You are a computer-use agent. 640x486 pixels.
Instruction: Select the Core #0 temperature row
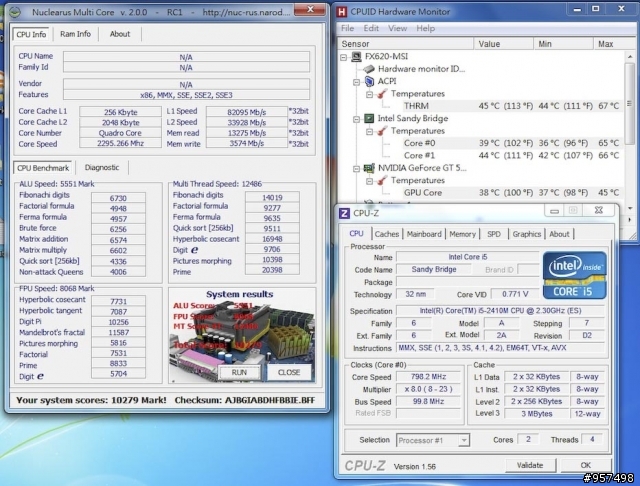click(512, 143)
